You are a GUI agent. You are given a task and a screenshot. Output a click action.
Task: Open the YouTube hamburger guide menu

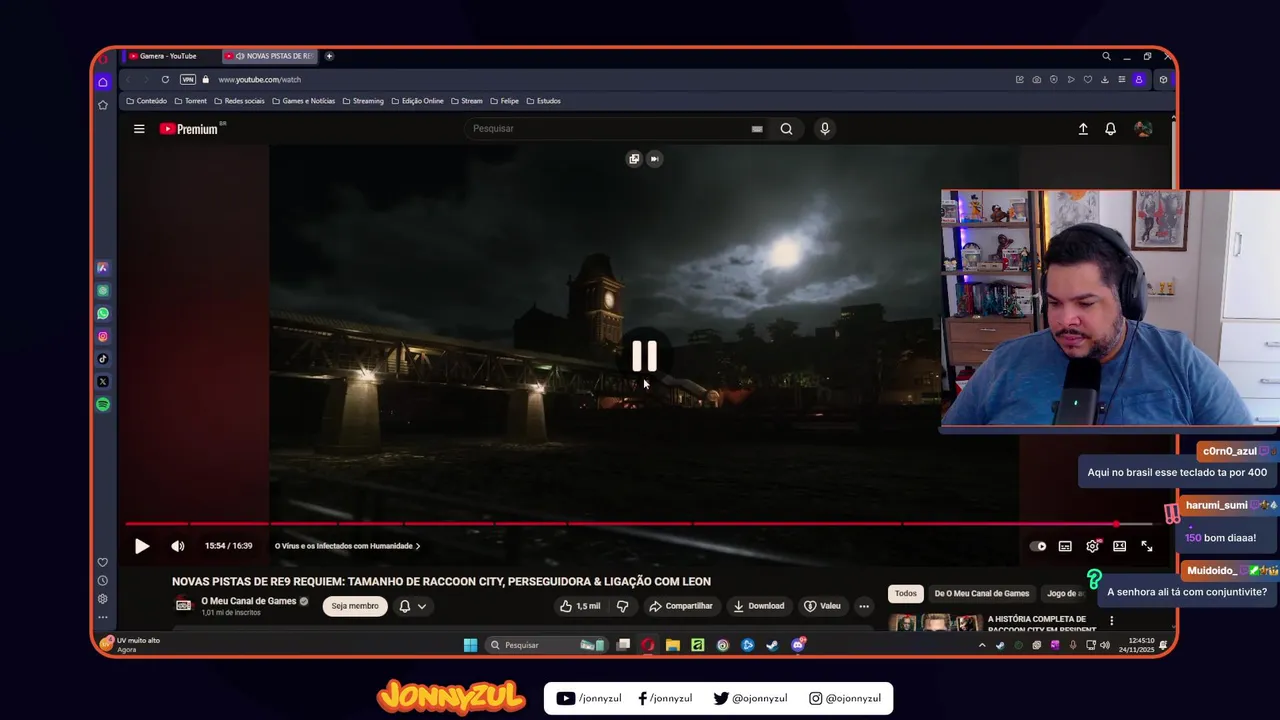click(x=139, y=129)
